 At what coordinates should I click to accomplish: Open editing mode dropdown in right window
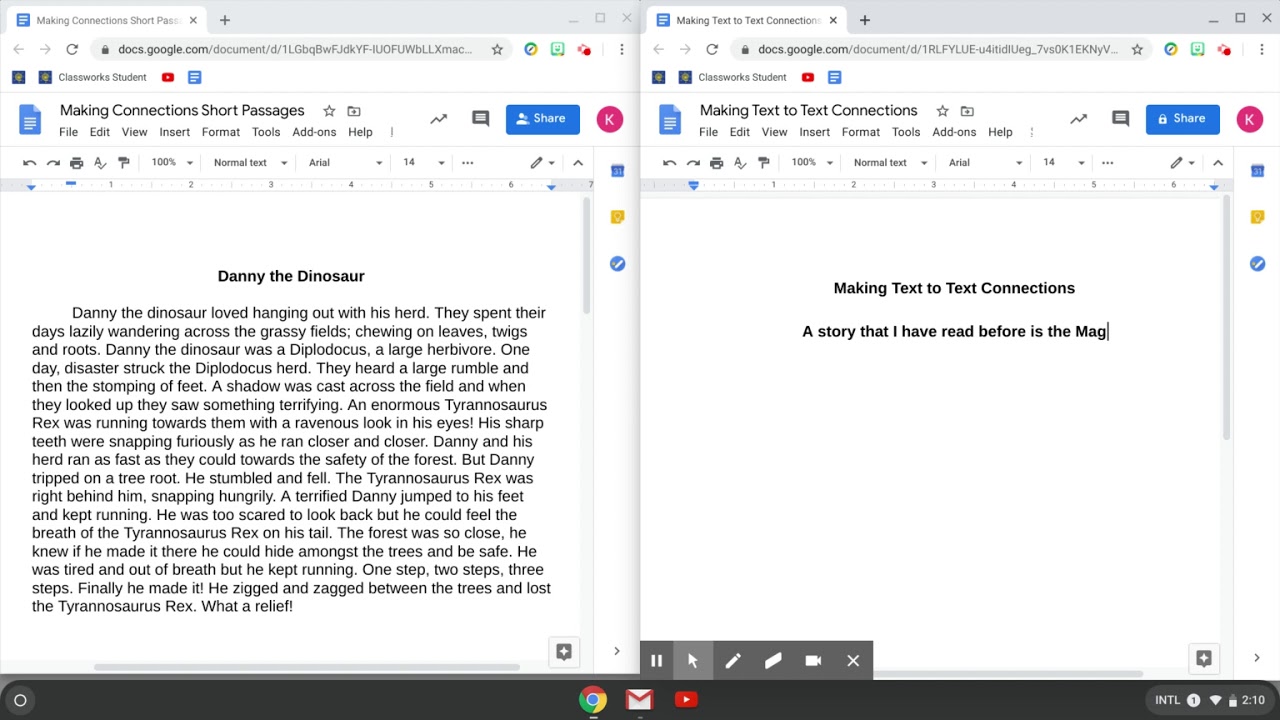1183,163
